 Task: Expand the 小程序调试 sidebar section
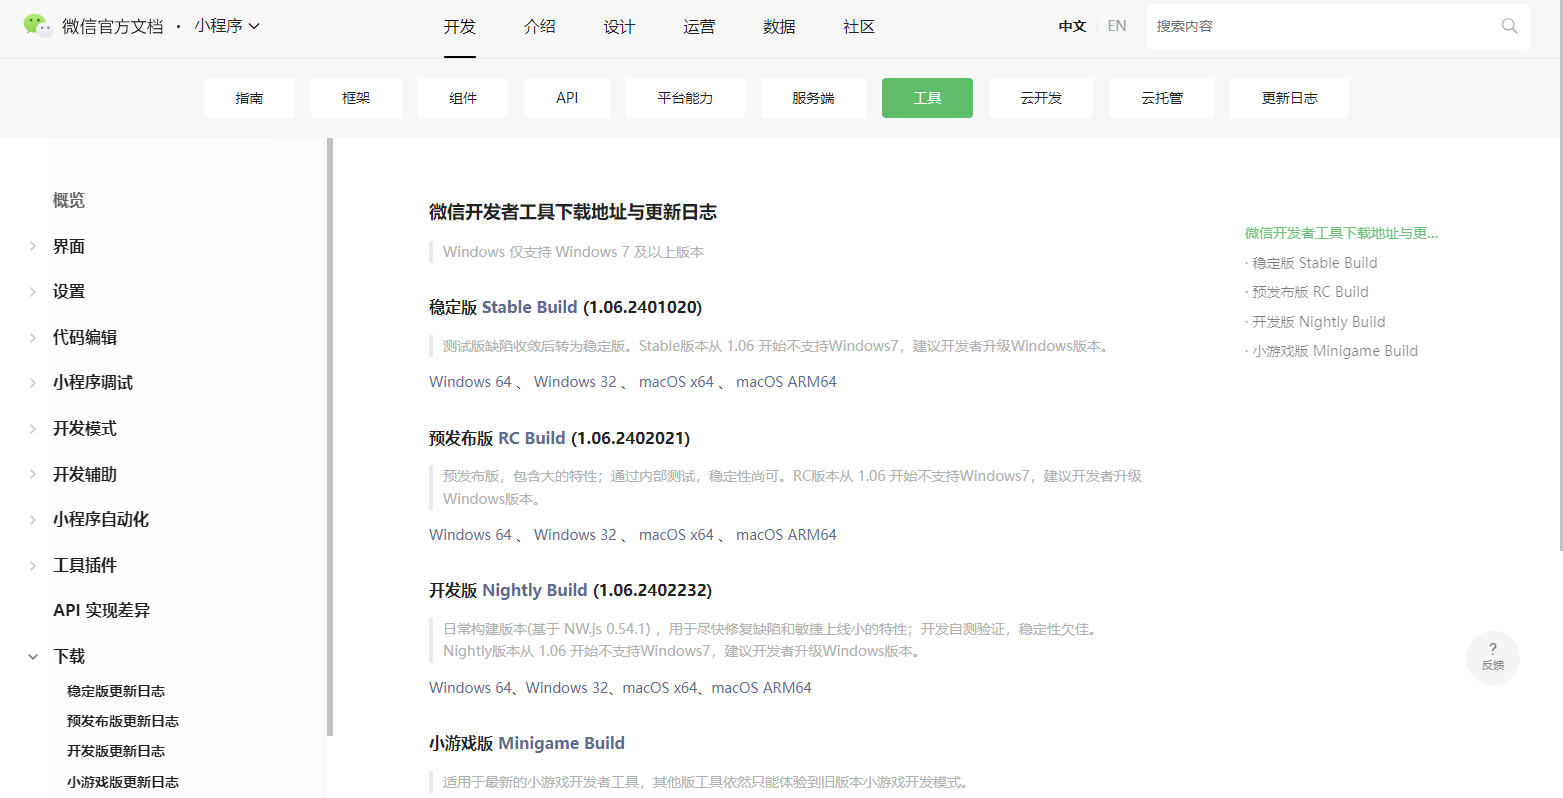point(33,382)
